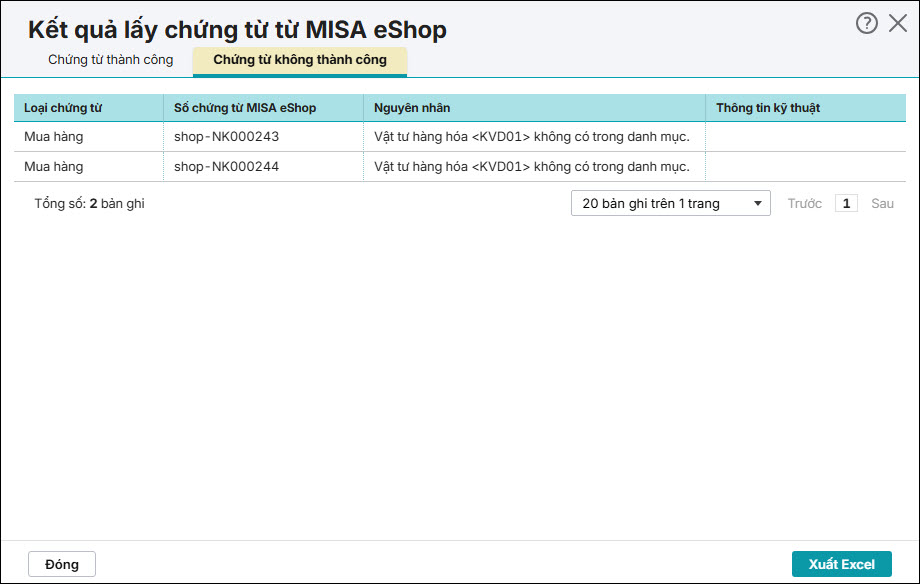Go to previous page with Trước
This screenshot has width=920, height=584.
pos(804,204)
